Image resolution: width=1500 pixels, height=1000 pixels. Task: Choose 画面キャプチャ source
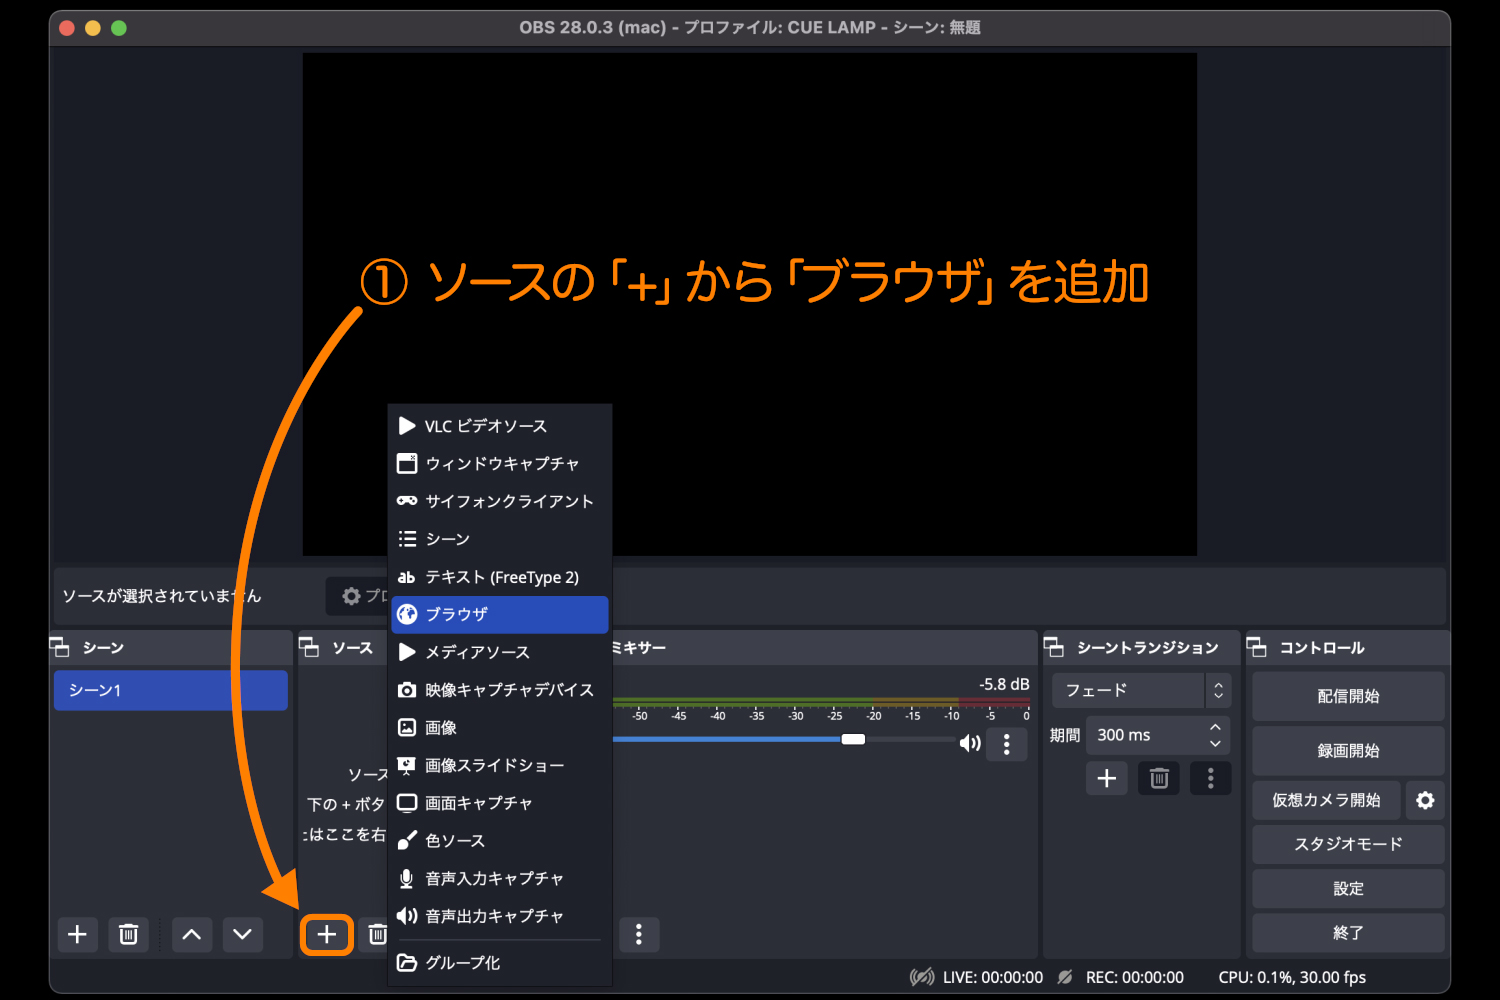click(500, 803)
